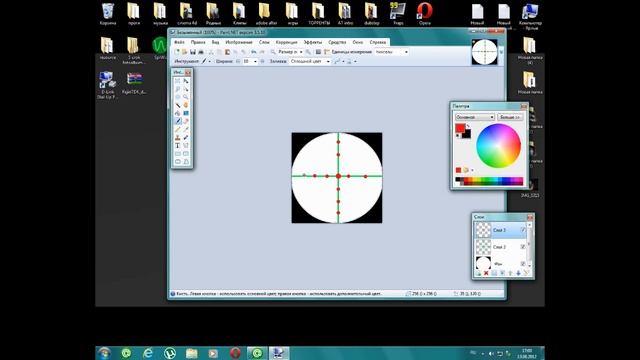640x360 pixels.
Task: Click the Print toolbar icon
Action: pyautogui.click(x=201, y=52)
